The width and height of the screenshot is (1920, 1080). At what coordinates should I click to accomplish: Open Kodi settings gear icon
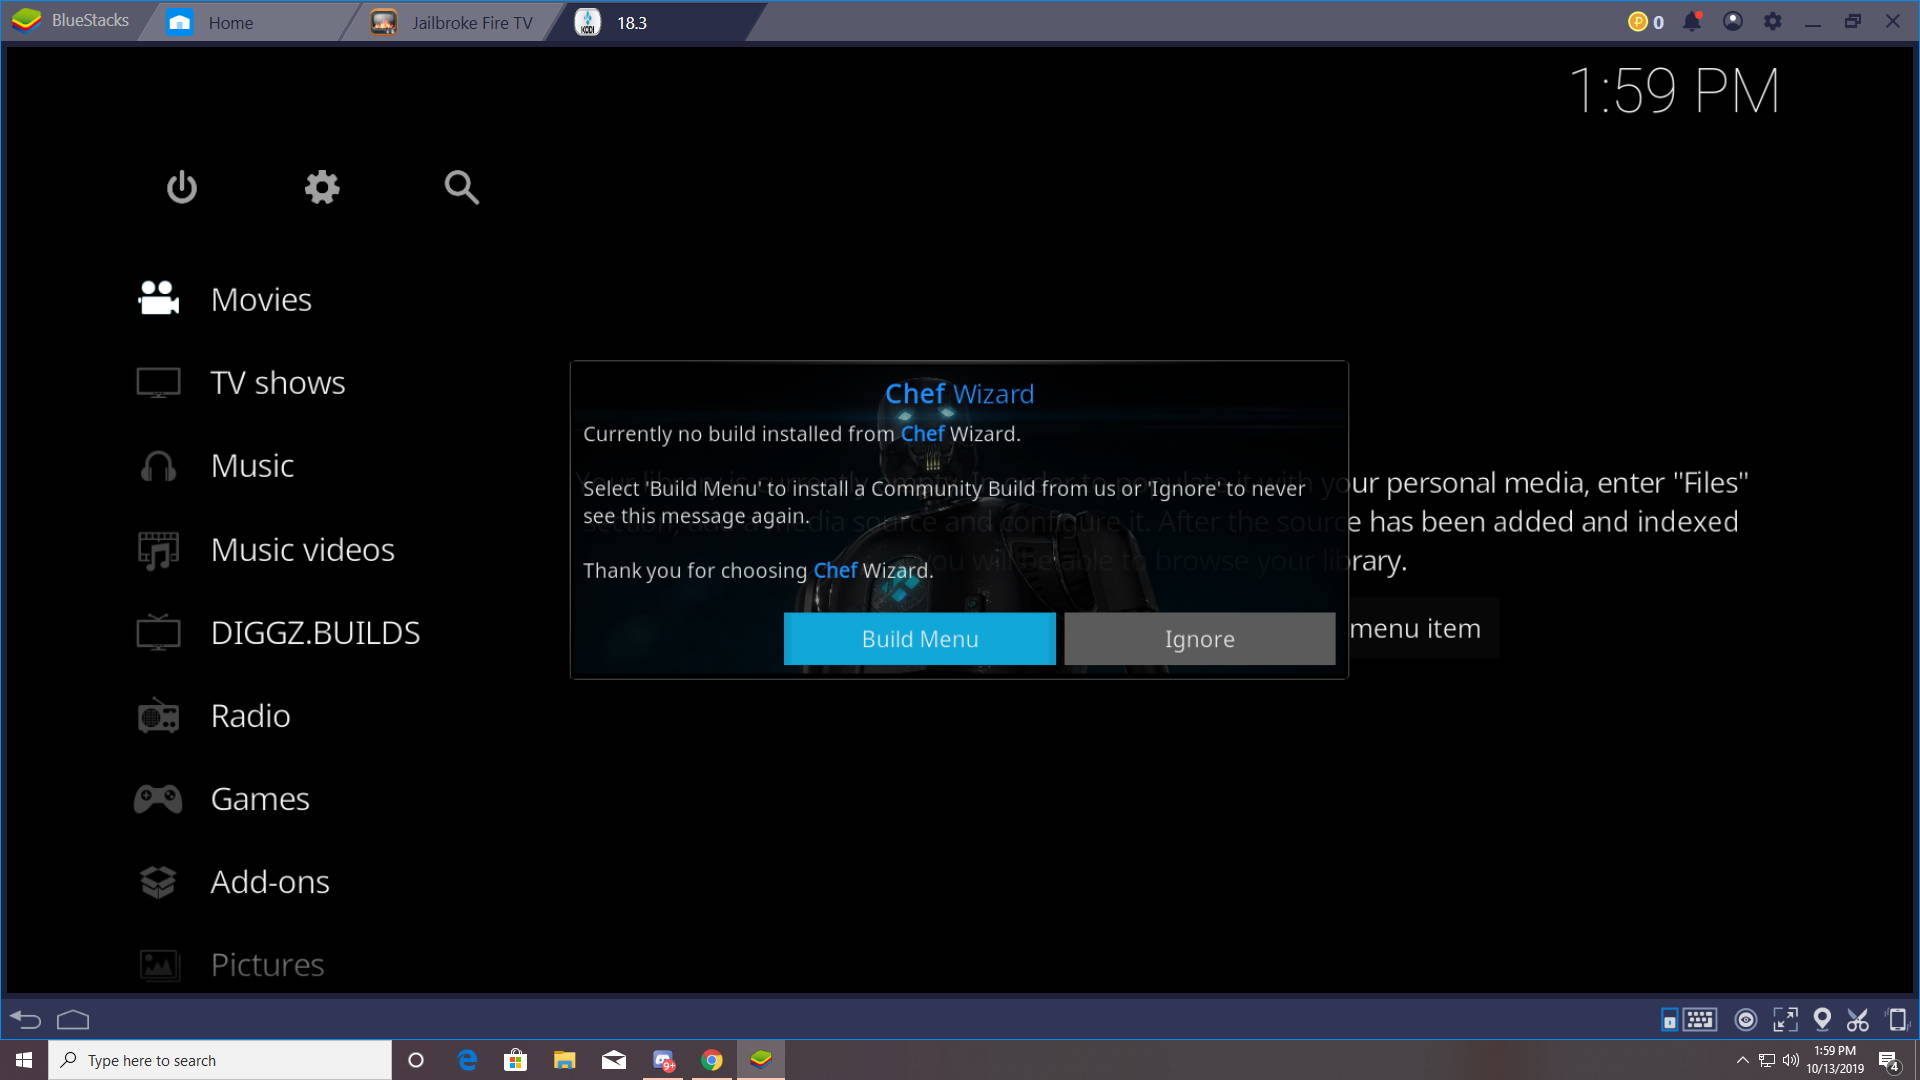322,187
